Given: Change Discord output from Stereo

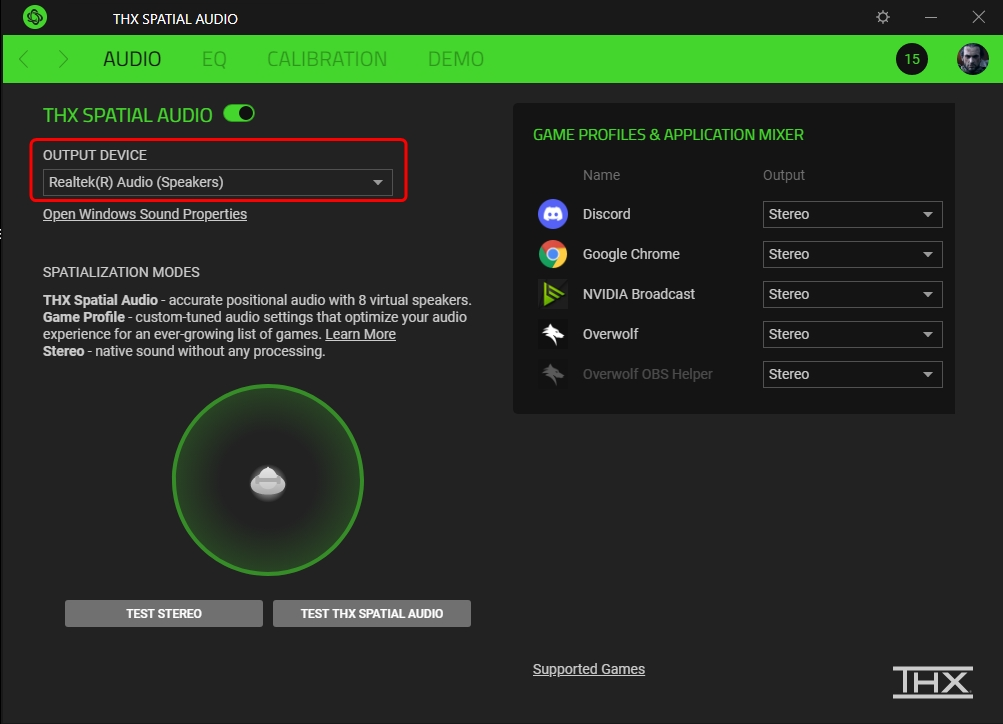Looking at the screenshot, I should point(852,214).
